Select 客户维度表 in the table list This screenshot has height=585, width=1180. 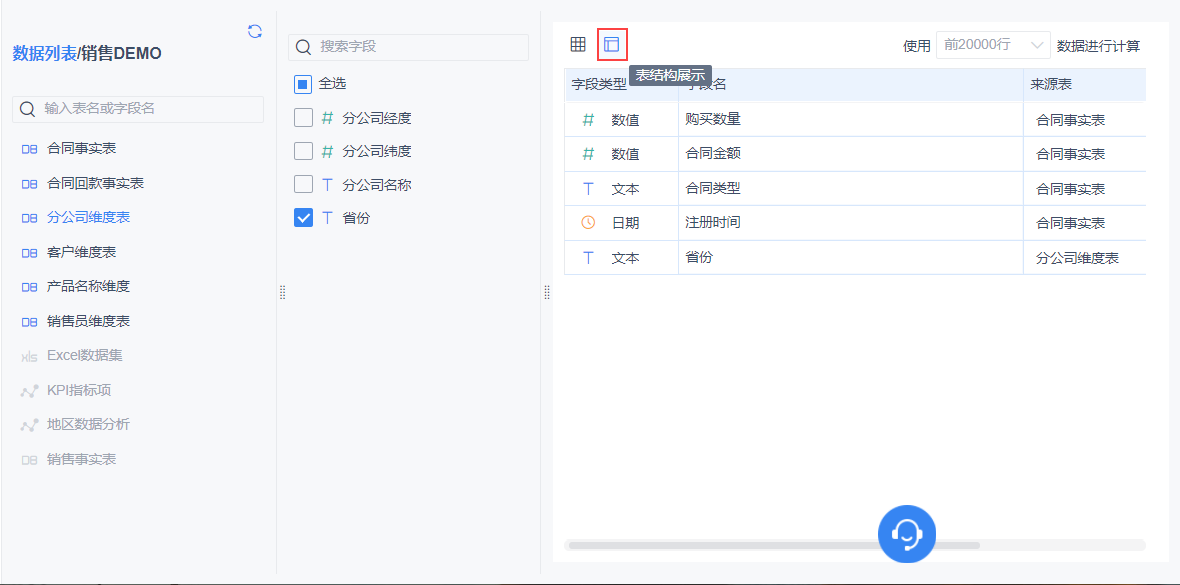coord(81,252)
